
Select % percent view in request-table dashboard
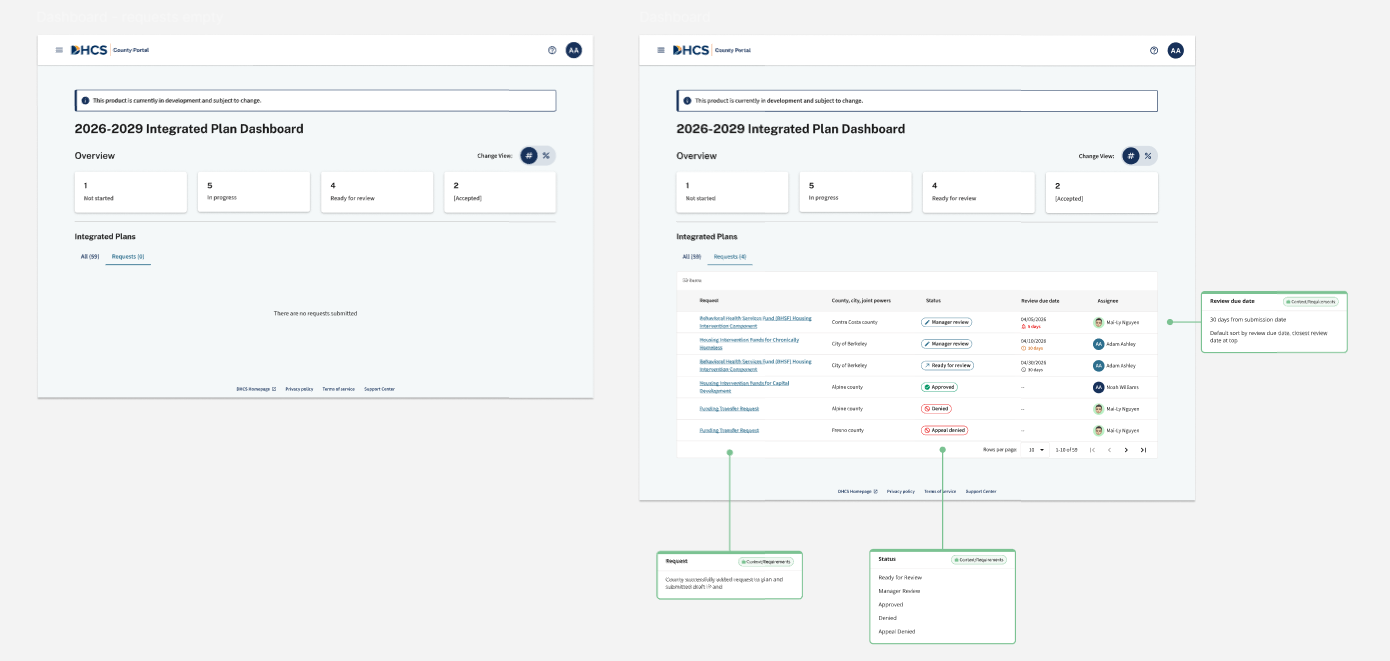pyautogui.click(x=1148, y=156)
